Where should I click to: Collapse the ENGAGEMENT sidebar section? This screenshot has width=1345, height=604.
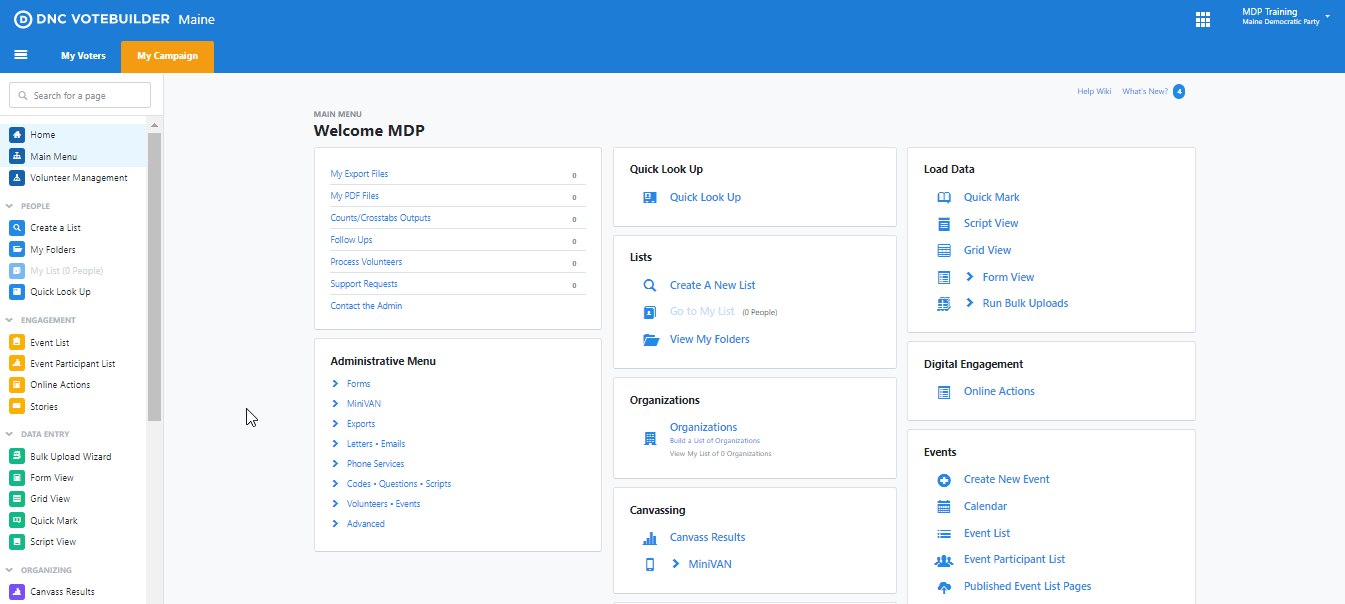(9, 321)
